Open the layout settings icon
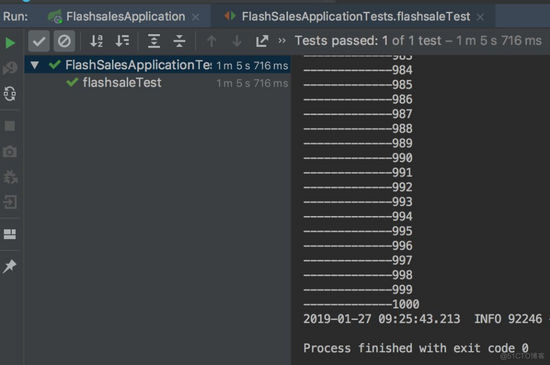The height and width of the screenshot is (365, 550). point(10,234)
